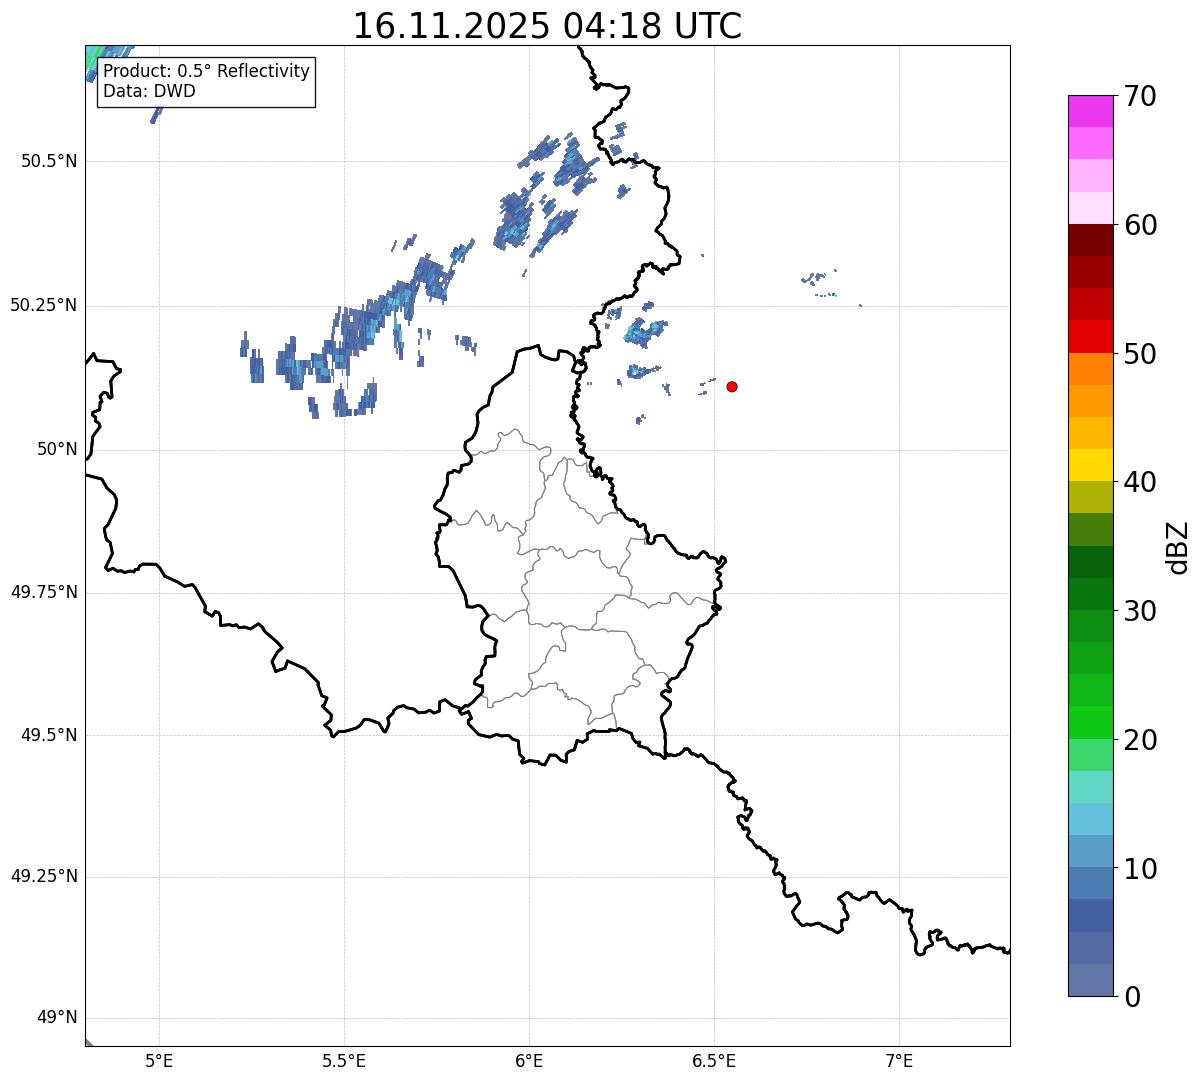Click the 50.25°N latitude label
The image size is (1202, 1081).
[44, 306]
